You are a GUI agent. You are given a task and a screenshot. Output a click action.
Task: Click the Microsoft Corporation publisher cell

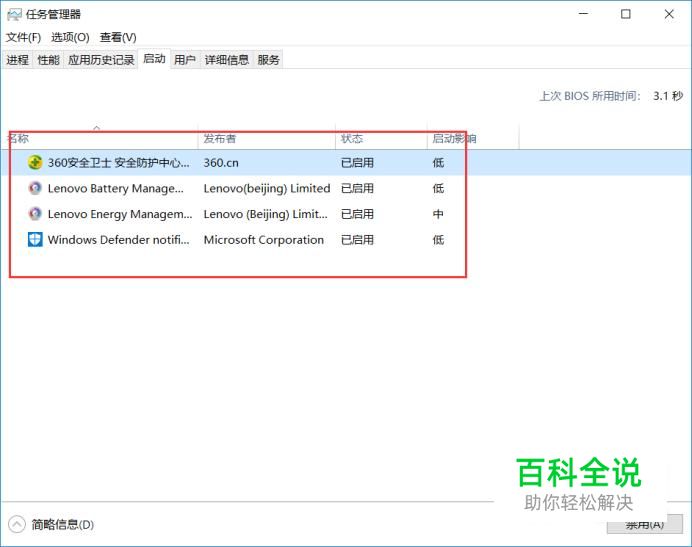(x=264, y=240)
